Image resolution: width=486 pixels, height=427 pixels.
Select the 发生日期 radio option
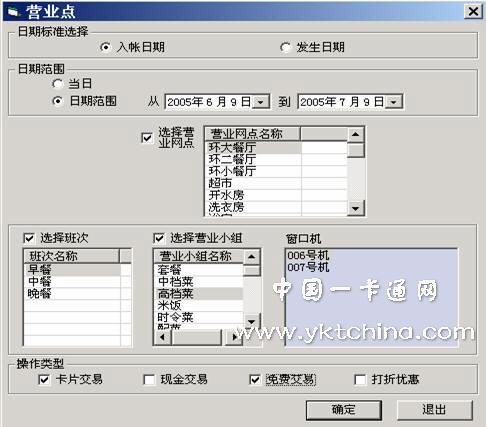285,47
